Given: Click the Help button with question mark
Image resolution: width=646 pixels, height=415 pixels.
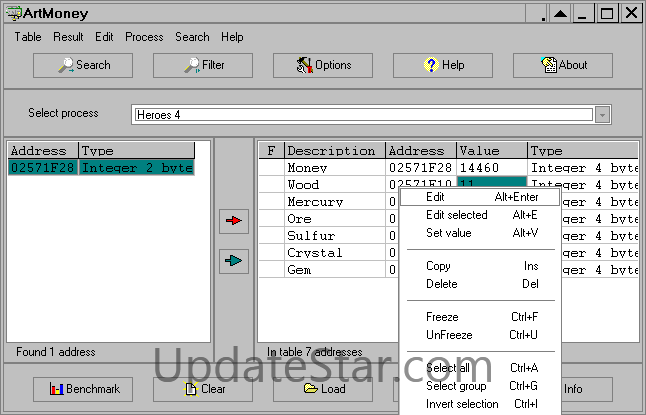Looking at the screenshot, I should pyautogui.click(x=442, y=65).
